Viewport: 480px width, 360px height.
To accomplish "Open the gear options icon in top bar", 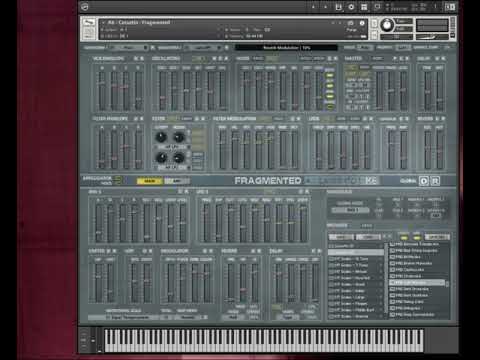I will tap(351, 7).
